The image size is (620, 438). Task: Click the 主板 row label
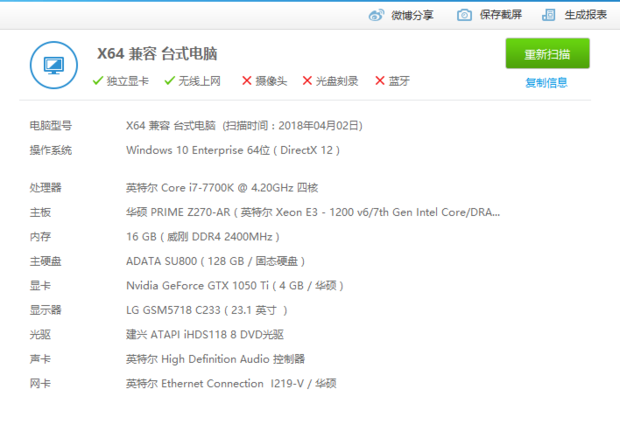click(x=40, y=212)
